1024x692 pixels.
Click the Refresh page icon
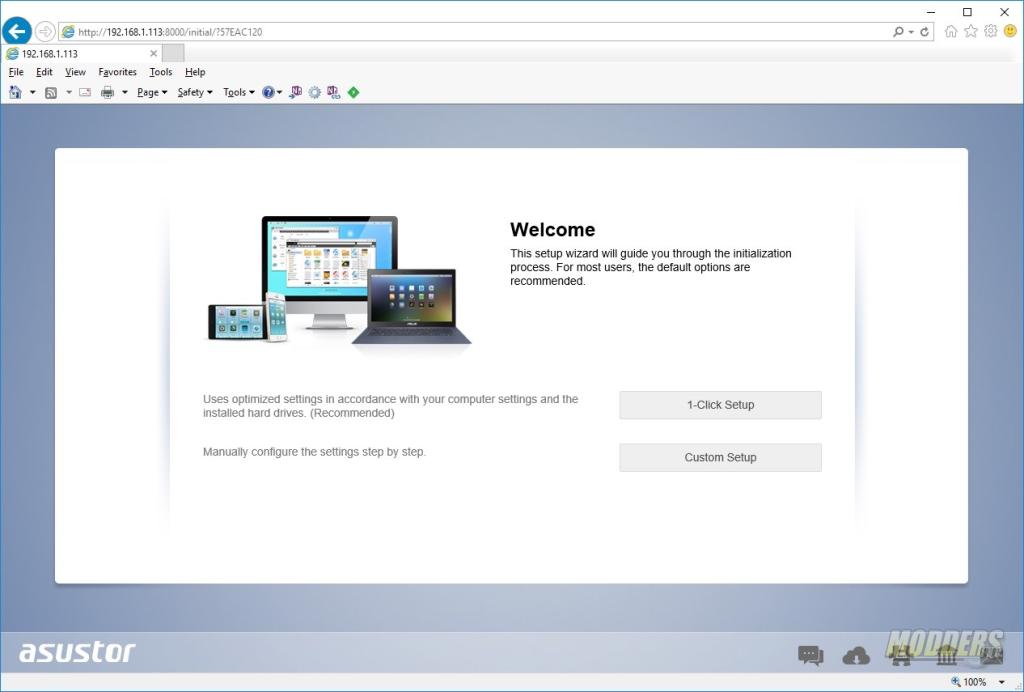pyautogui.click(x=925, y=32)
